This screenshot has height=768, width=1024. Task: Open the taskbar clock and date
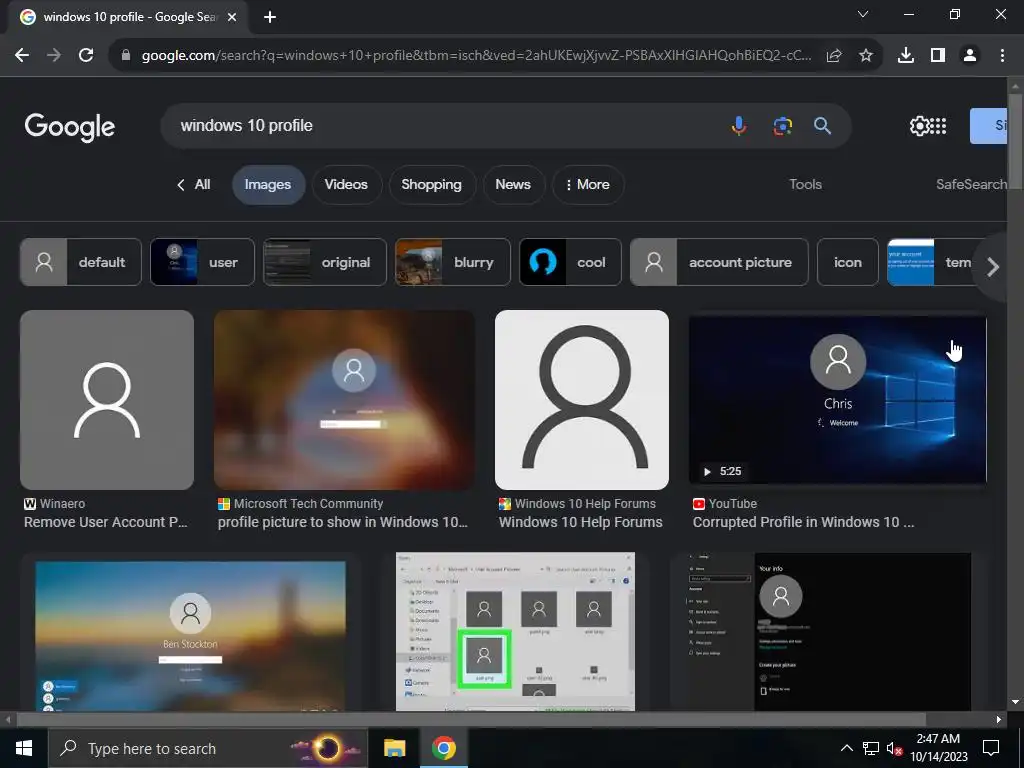click(938, 748)
